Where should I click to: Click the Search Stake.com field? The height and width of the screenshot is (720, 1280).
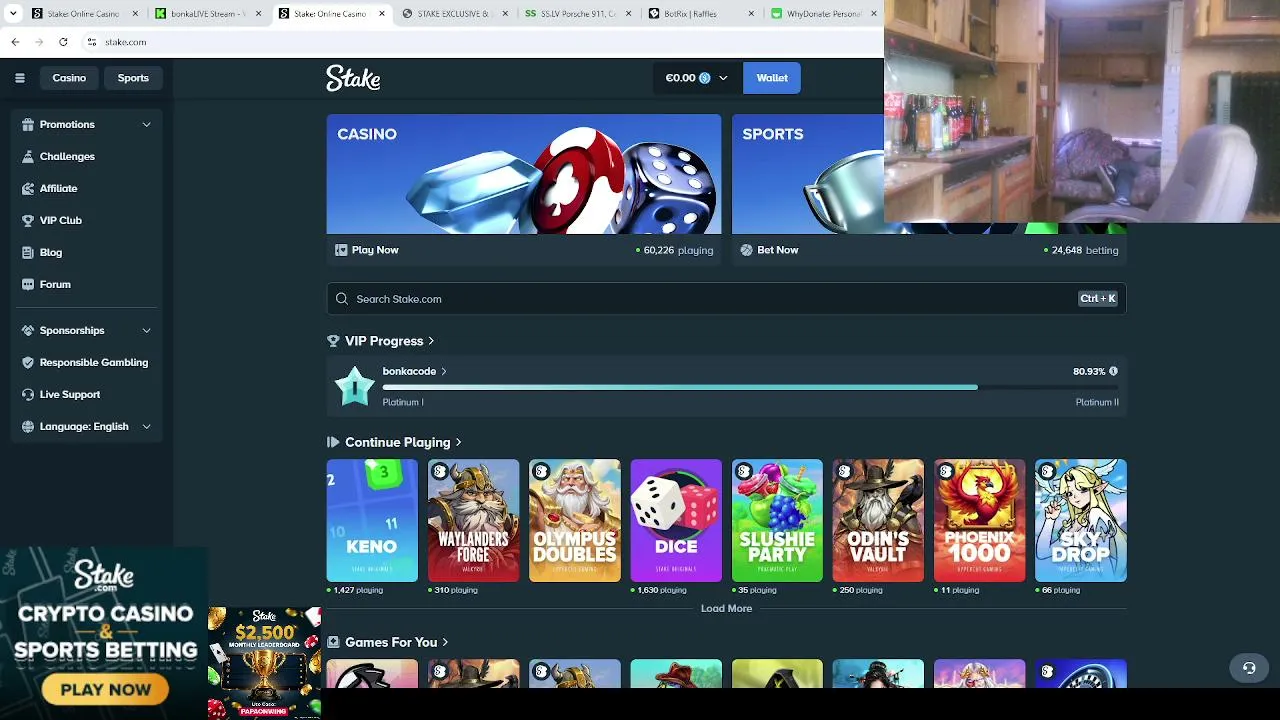pos(726,299)
